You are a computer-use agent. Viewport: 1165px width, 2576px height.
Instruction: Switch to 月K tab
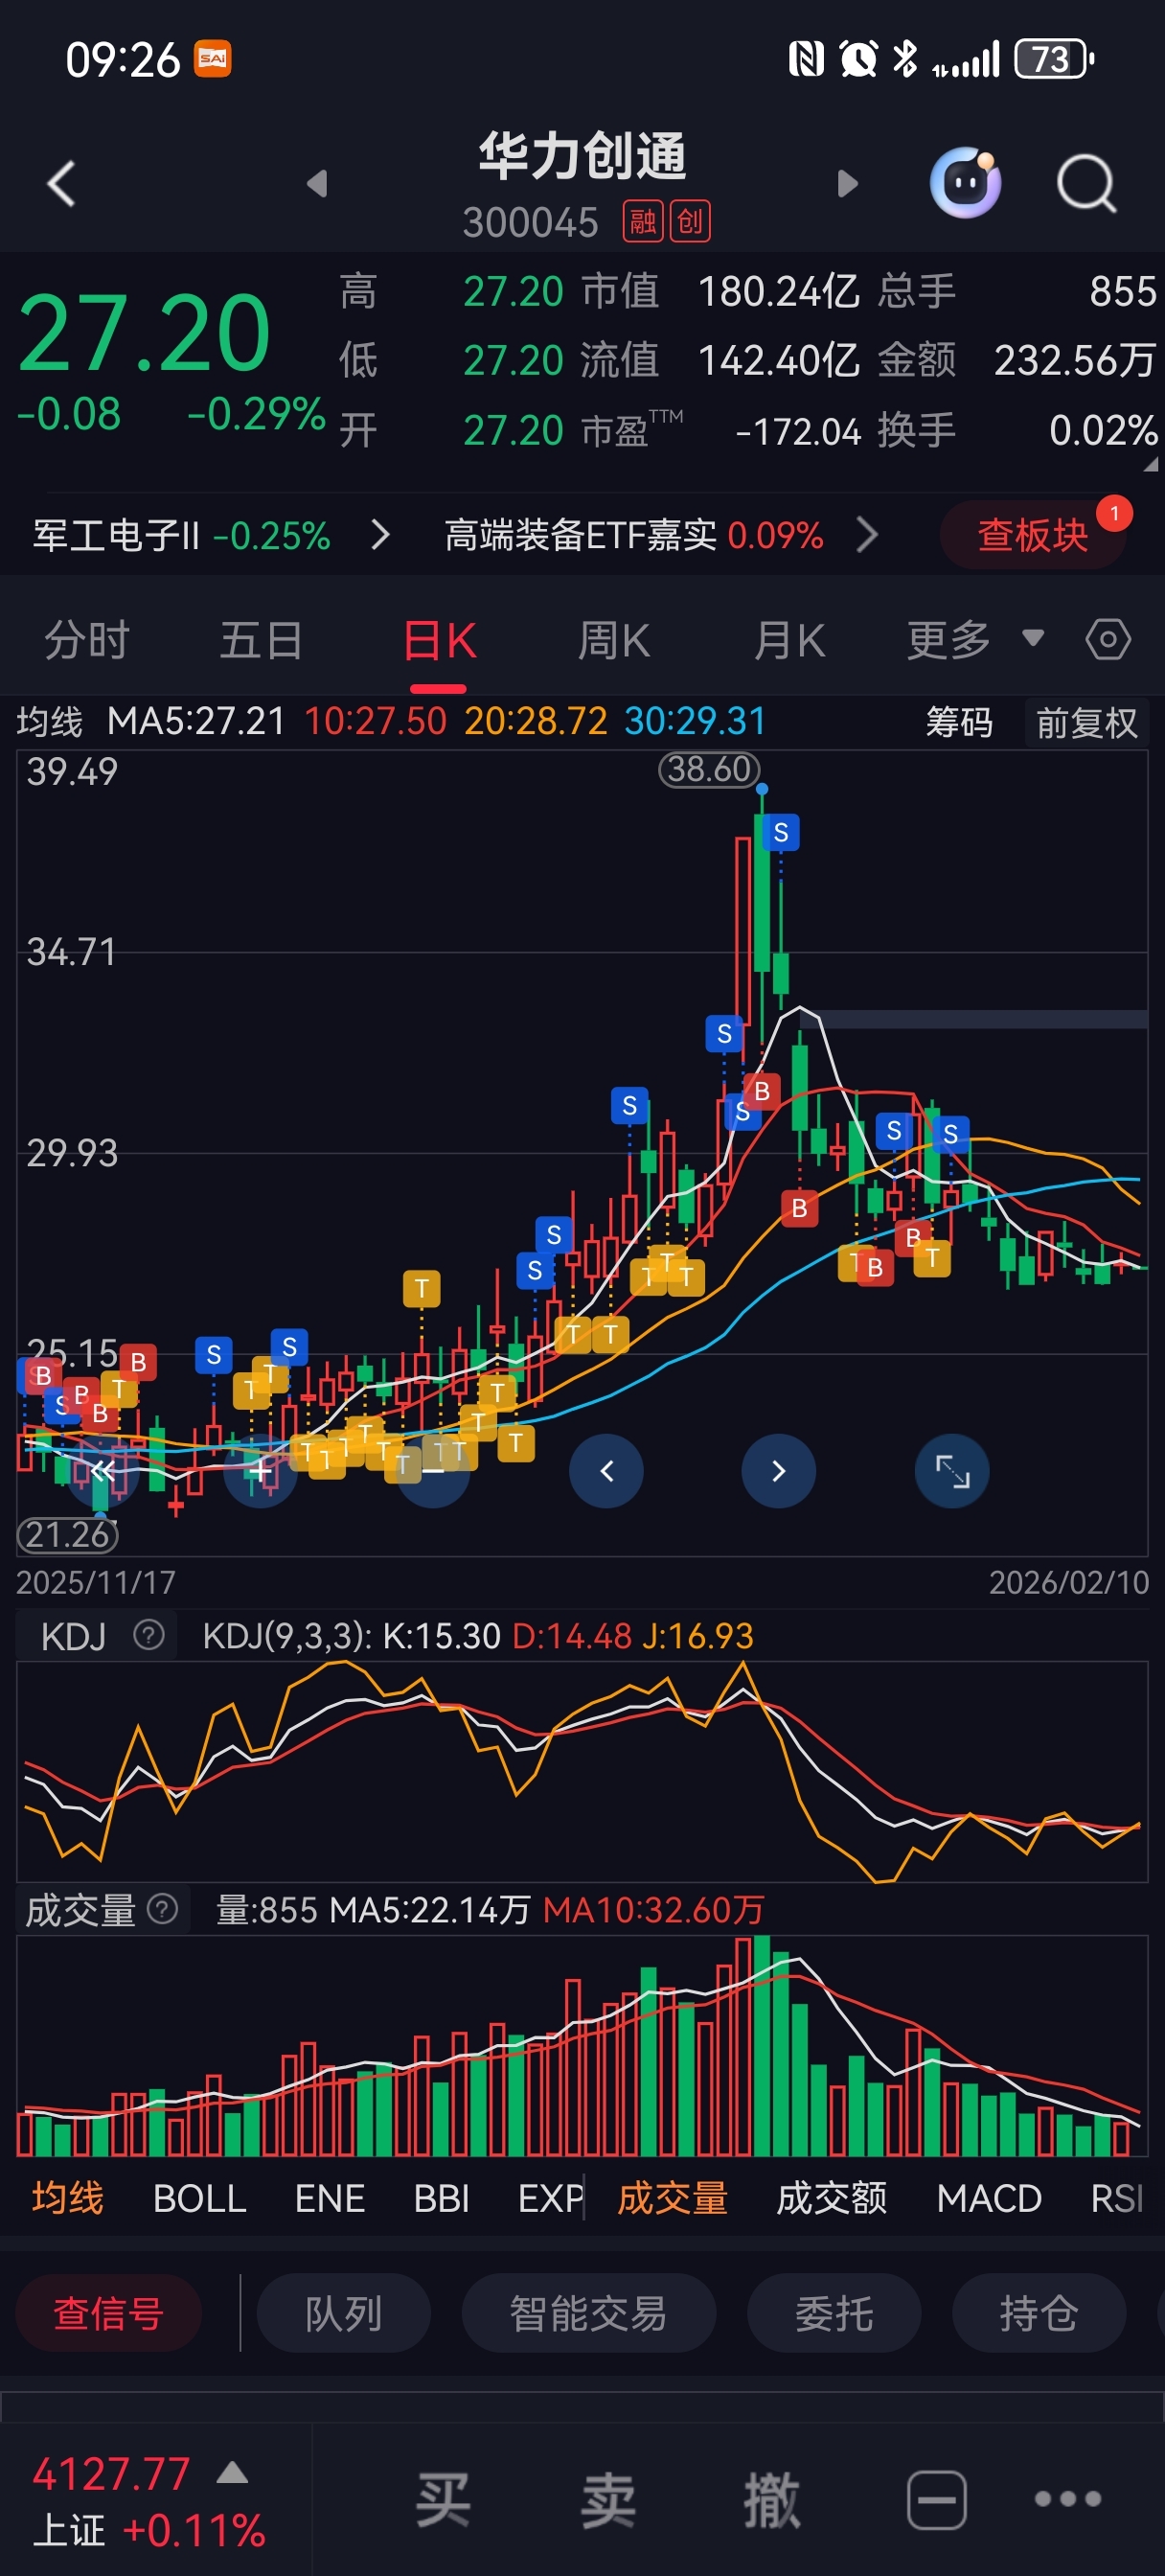(x=790, y=640)
